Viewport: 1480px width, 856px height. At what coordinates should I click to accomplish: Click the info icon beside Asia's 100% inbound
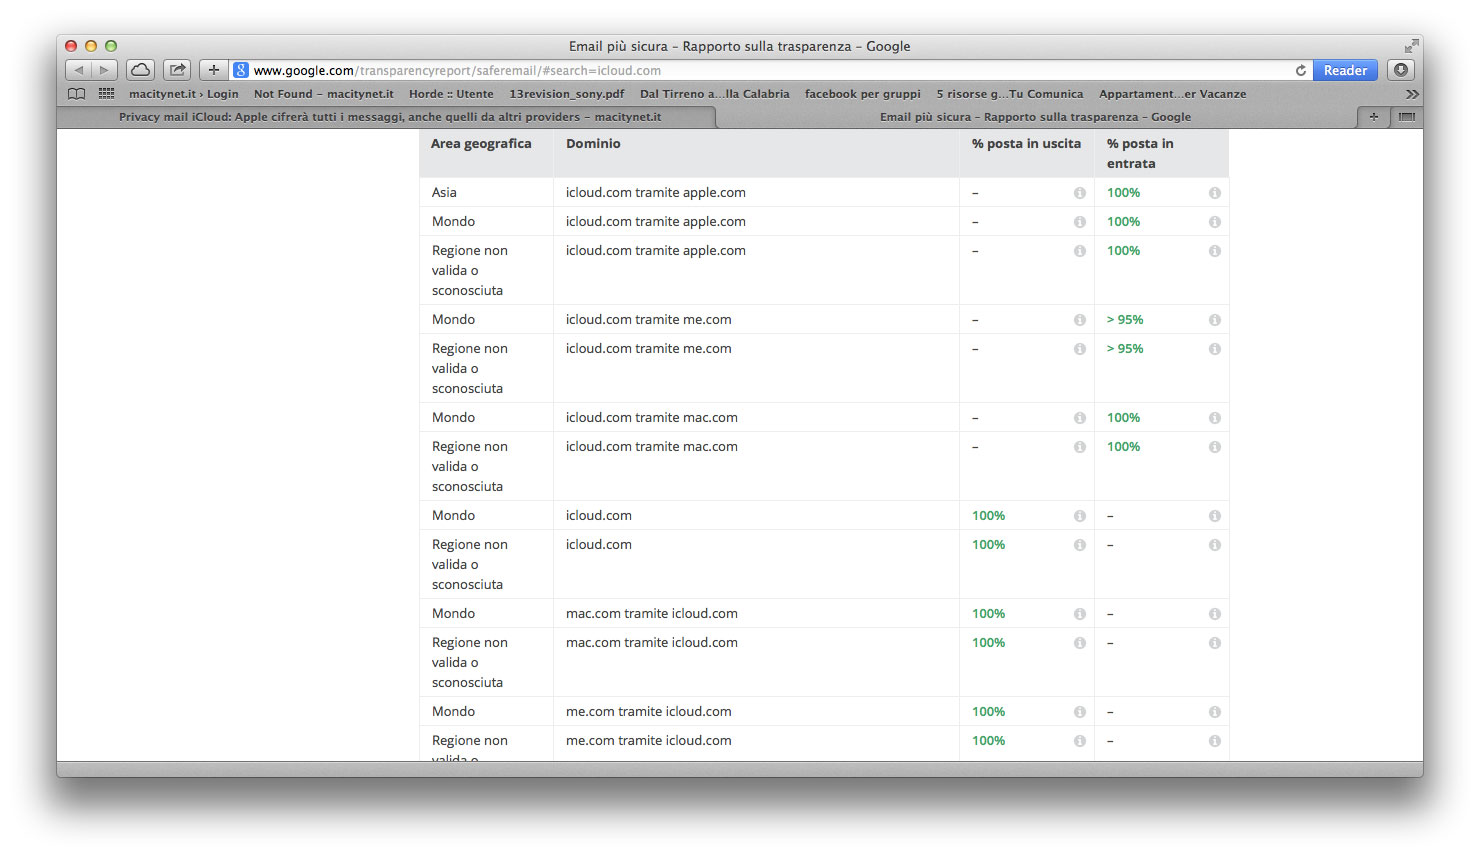[x=1214, y=193]
